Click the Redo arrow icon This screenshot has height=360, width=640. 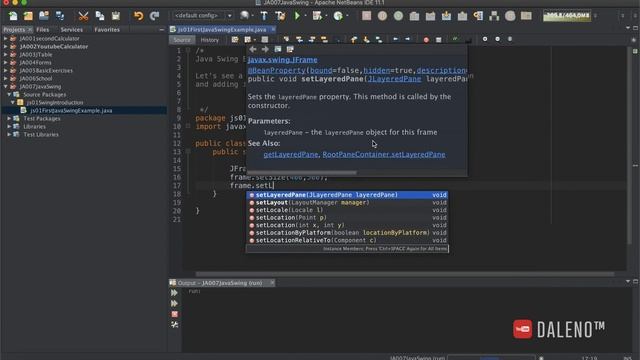tap(154, 16)
